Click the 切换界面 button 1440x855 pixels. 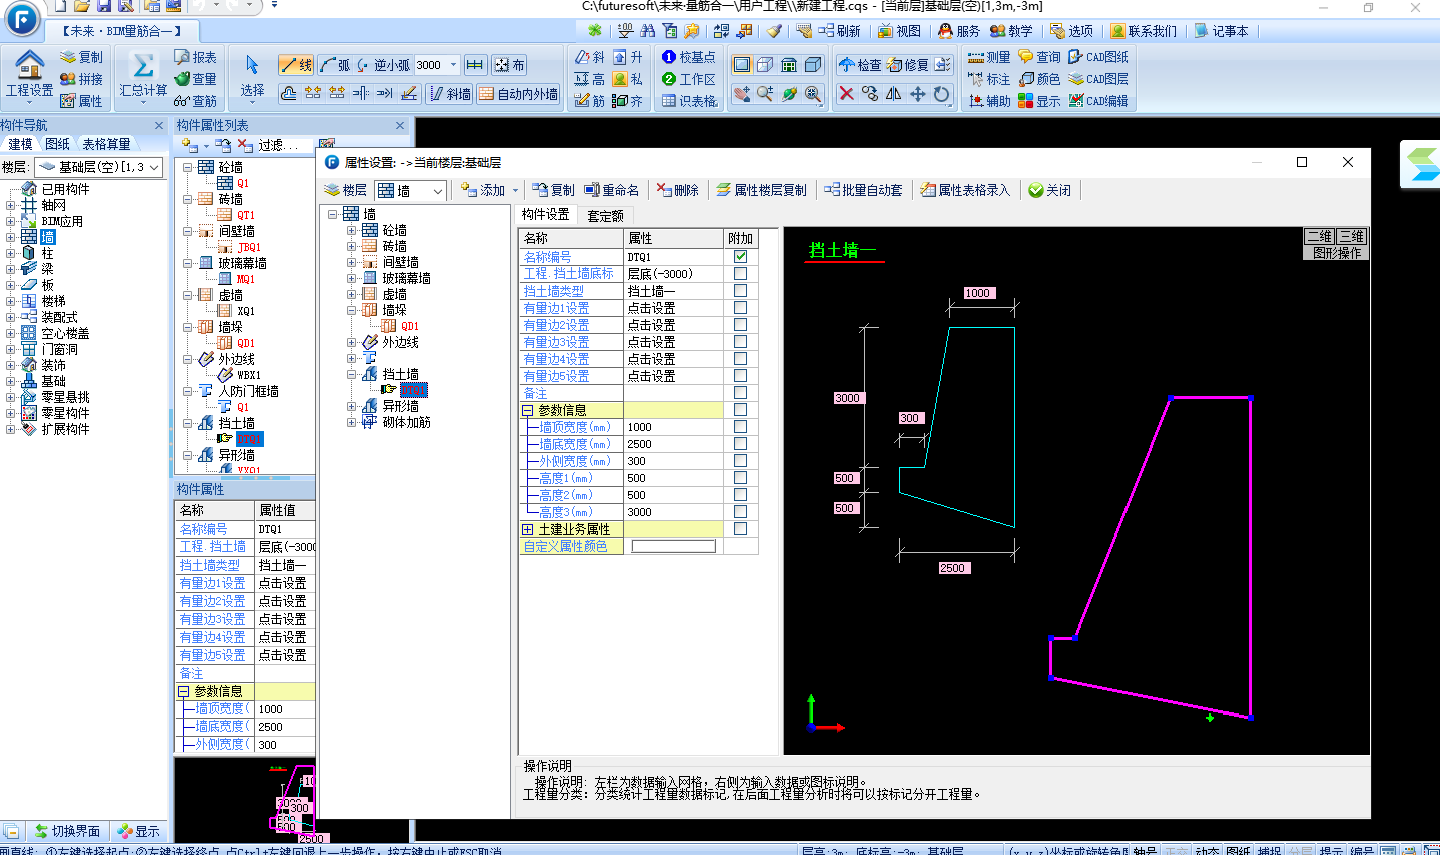67,831
